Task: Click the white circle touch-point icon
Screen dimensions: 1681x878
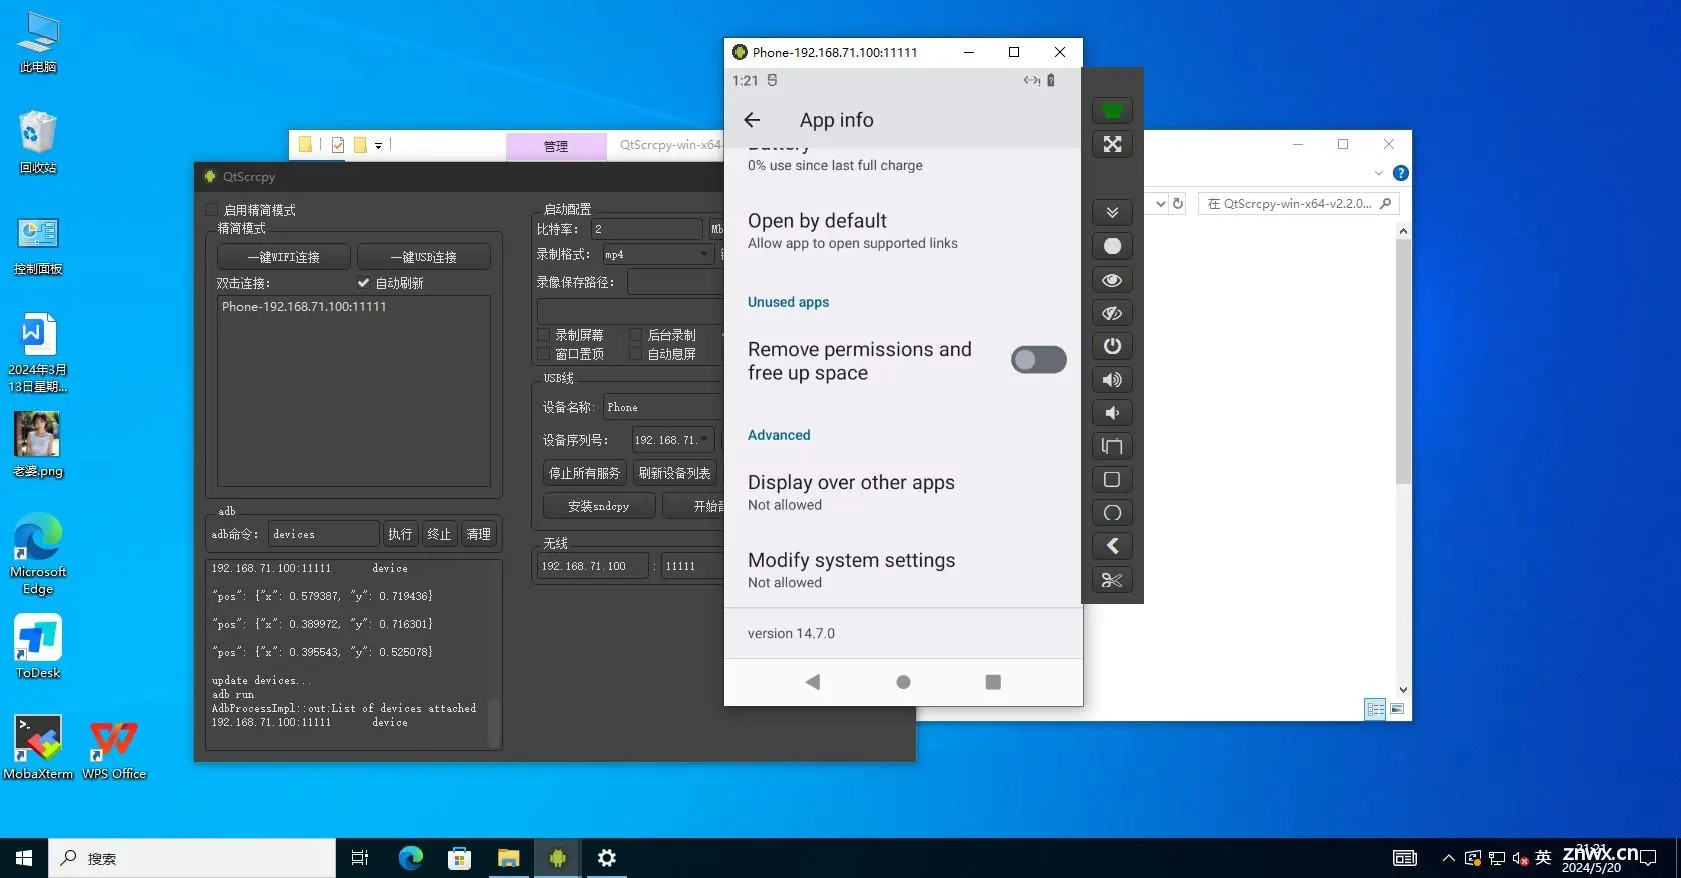Action: 1112,246
